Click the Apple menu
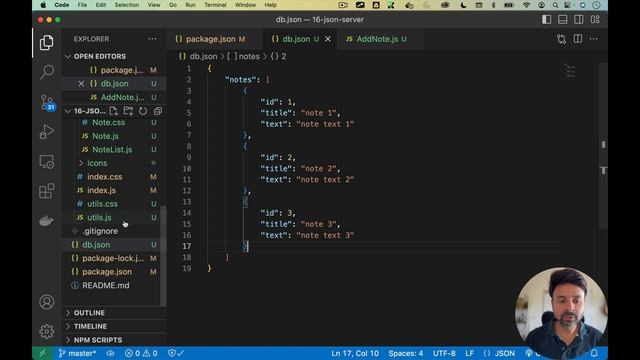The width and height of the screenshot is (640, 360). (x=43, y=5)
